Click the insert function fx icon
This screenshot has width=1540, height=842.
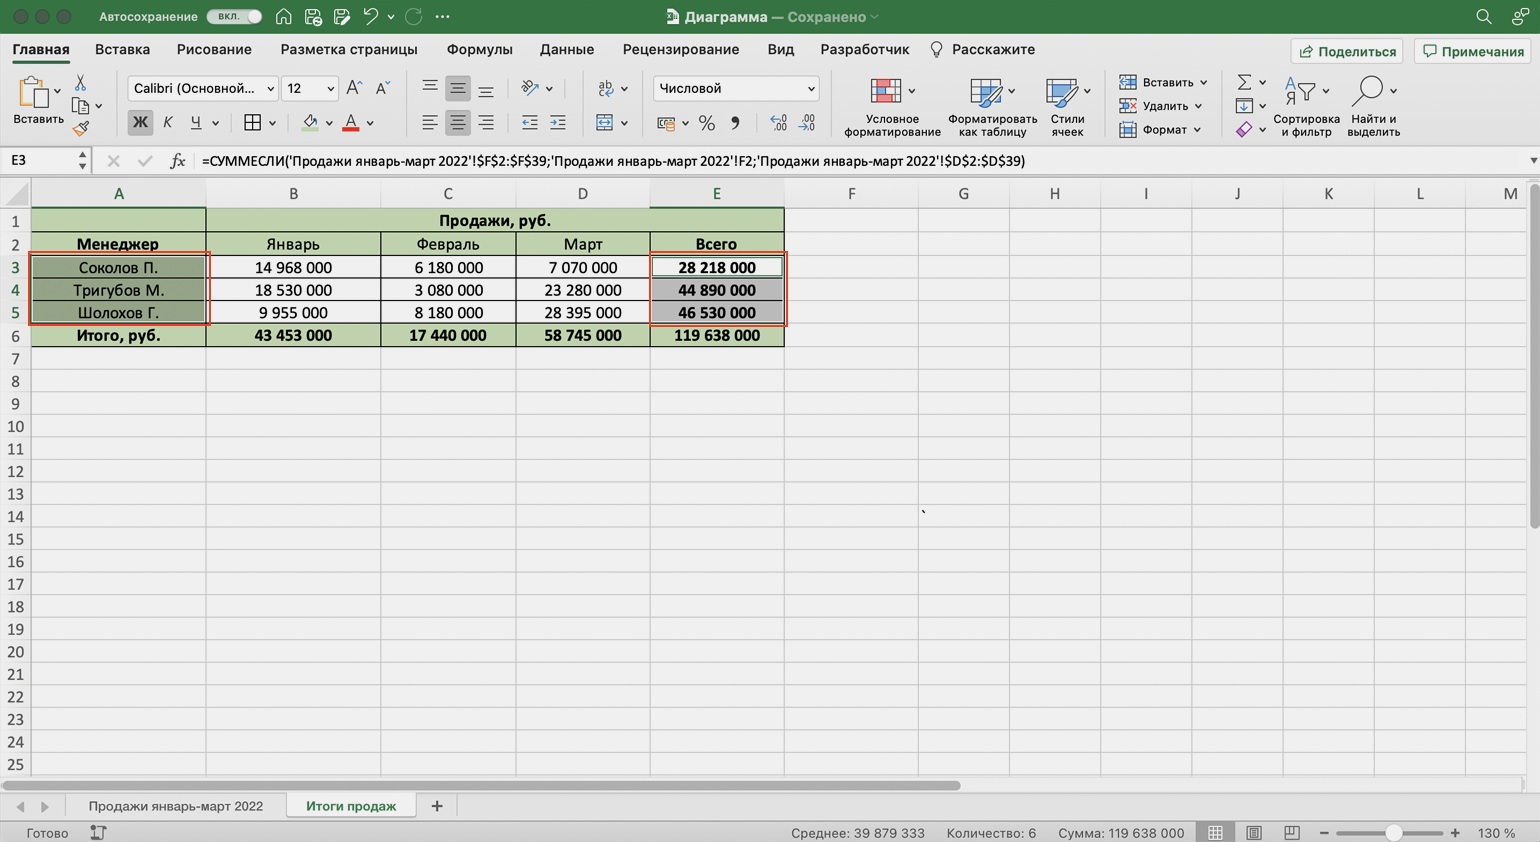point(177,161)
